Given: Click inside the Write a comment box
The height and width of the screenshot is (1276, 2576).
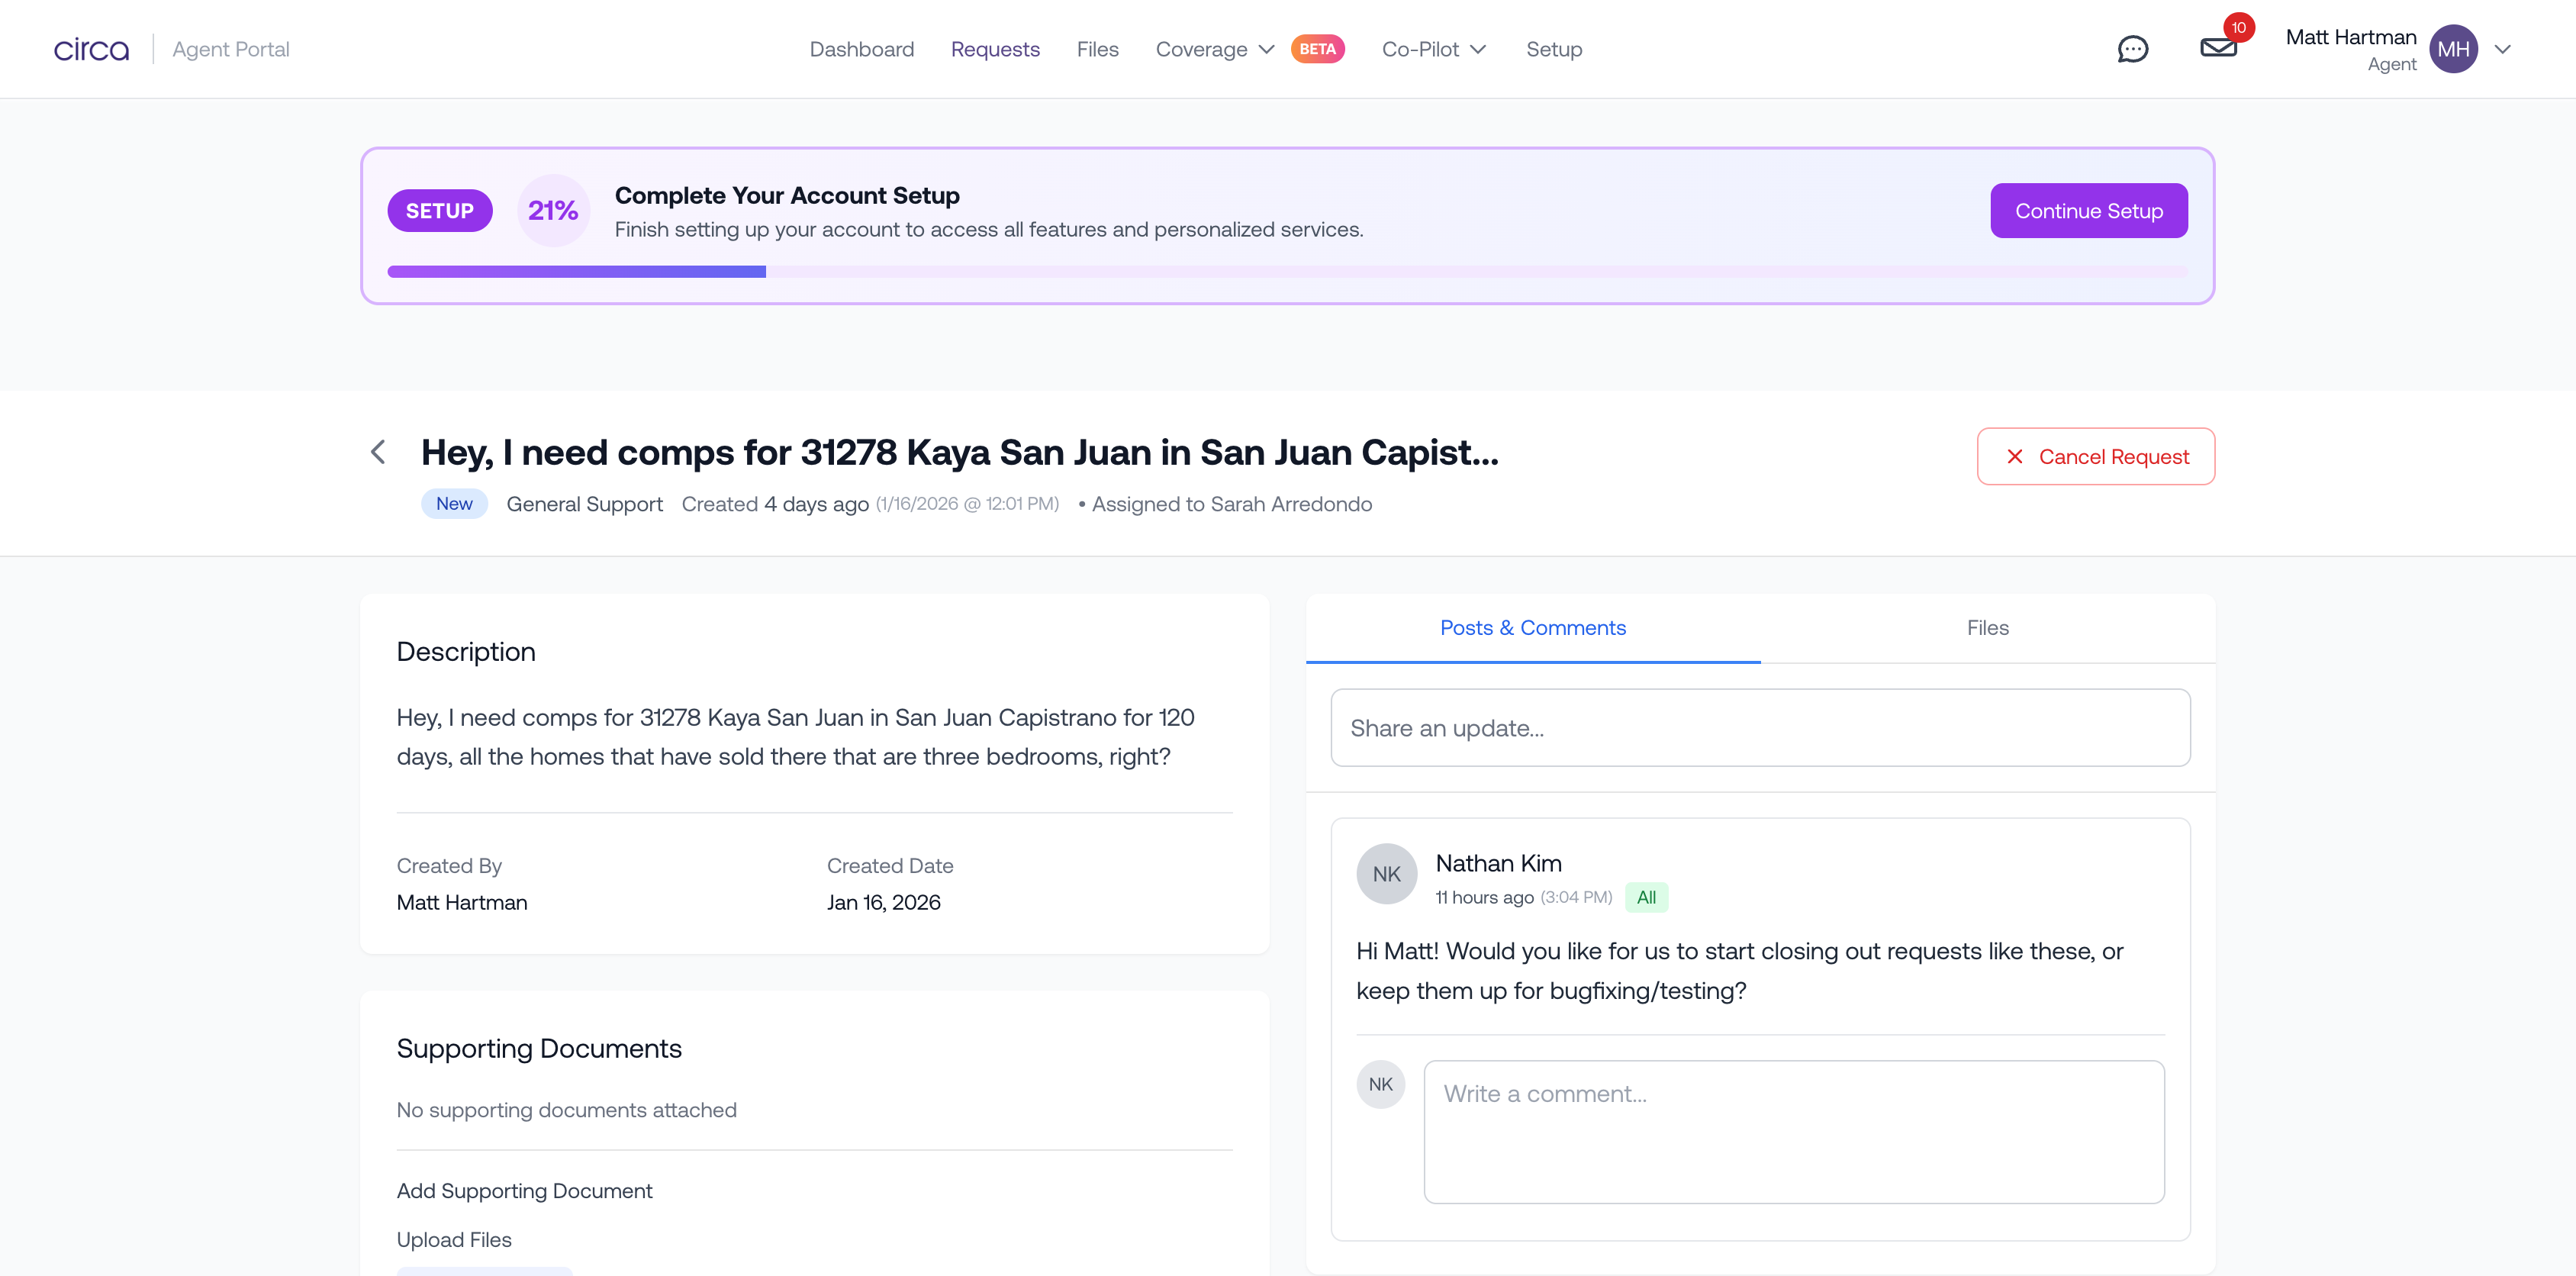Looking at the screenshot, I should point(1793,1131).
